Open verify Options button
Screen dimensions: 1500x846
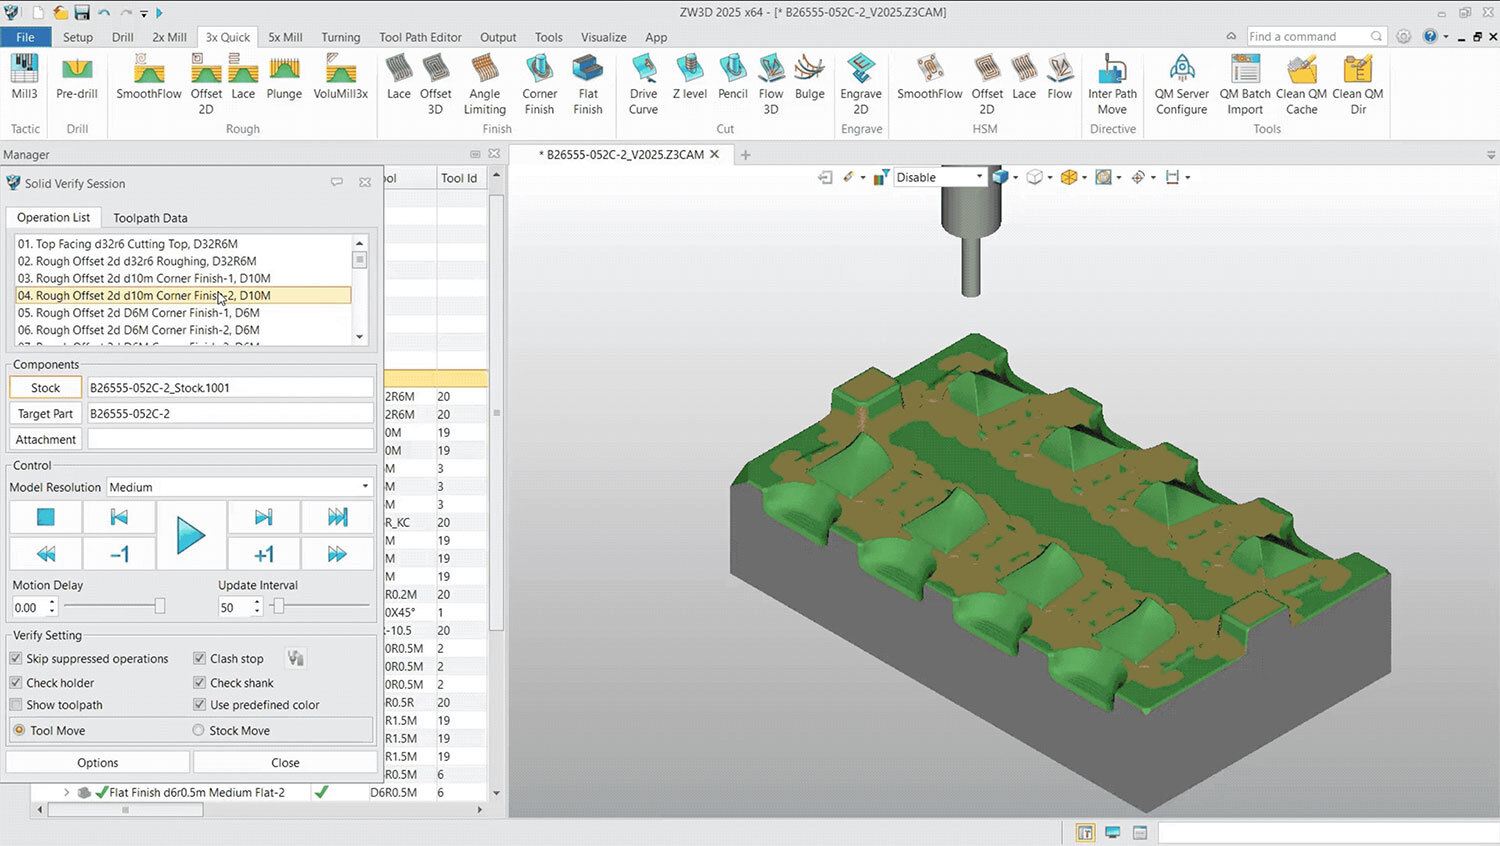coord(98,762)
